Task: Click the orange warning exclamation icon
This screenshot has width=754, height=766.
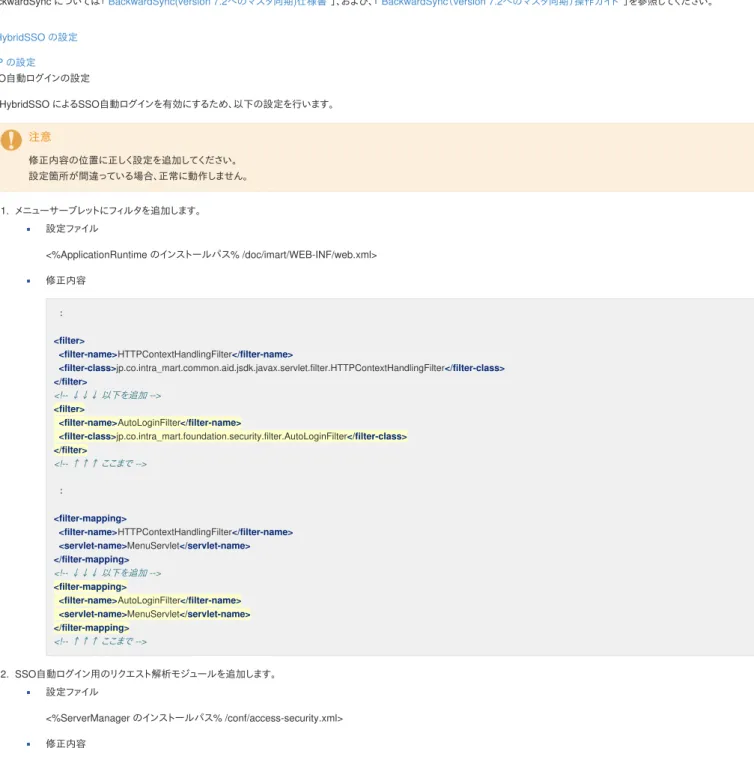Action: (x=11, y=140)
